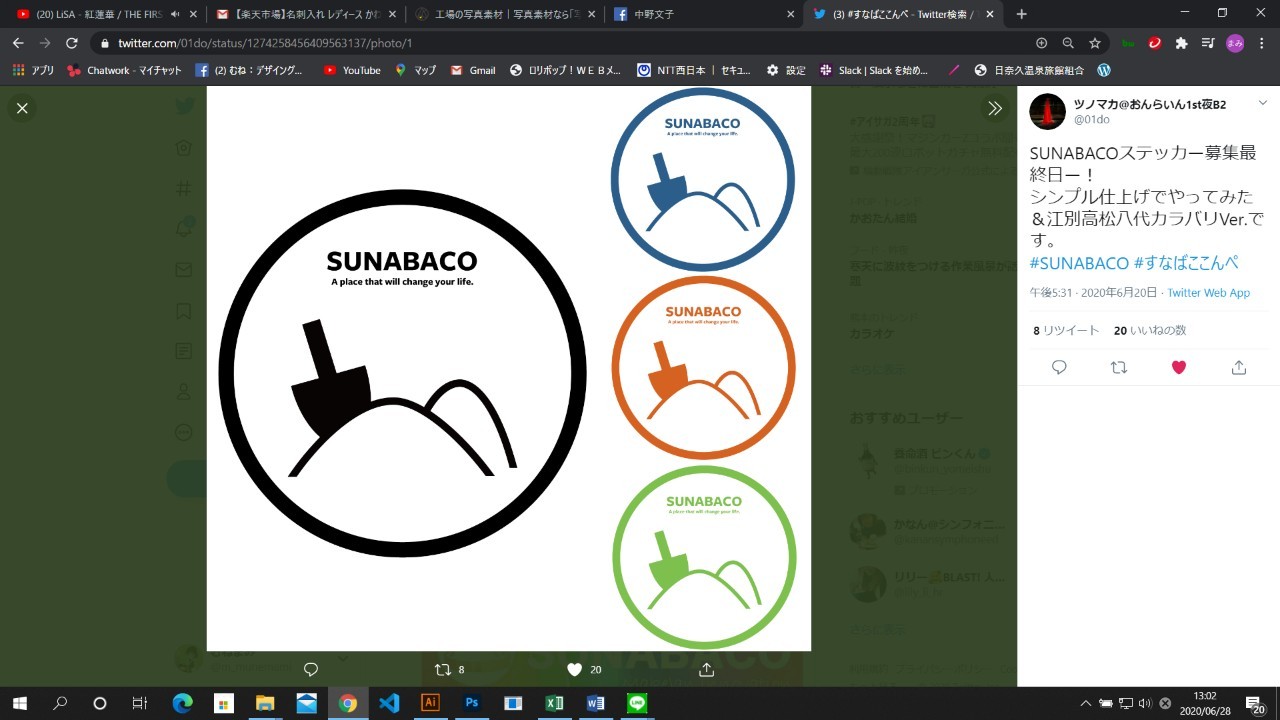Image resolution: width=1280 pixels, height=720 pixels.
Task: View the 20 いいねの数 list
Action: coord(1150,330)
